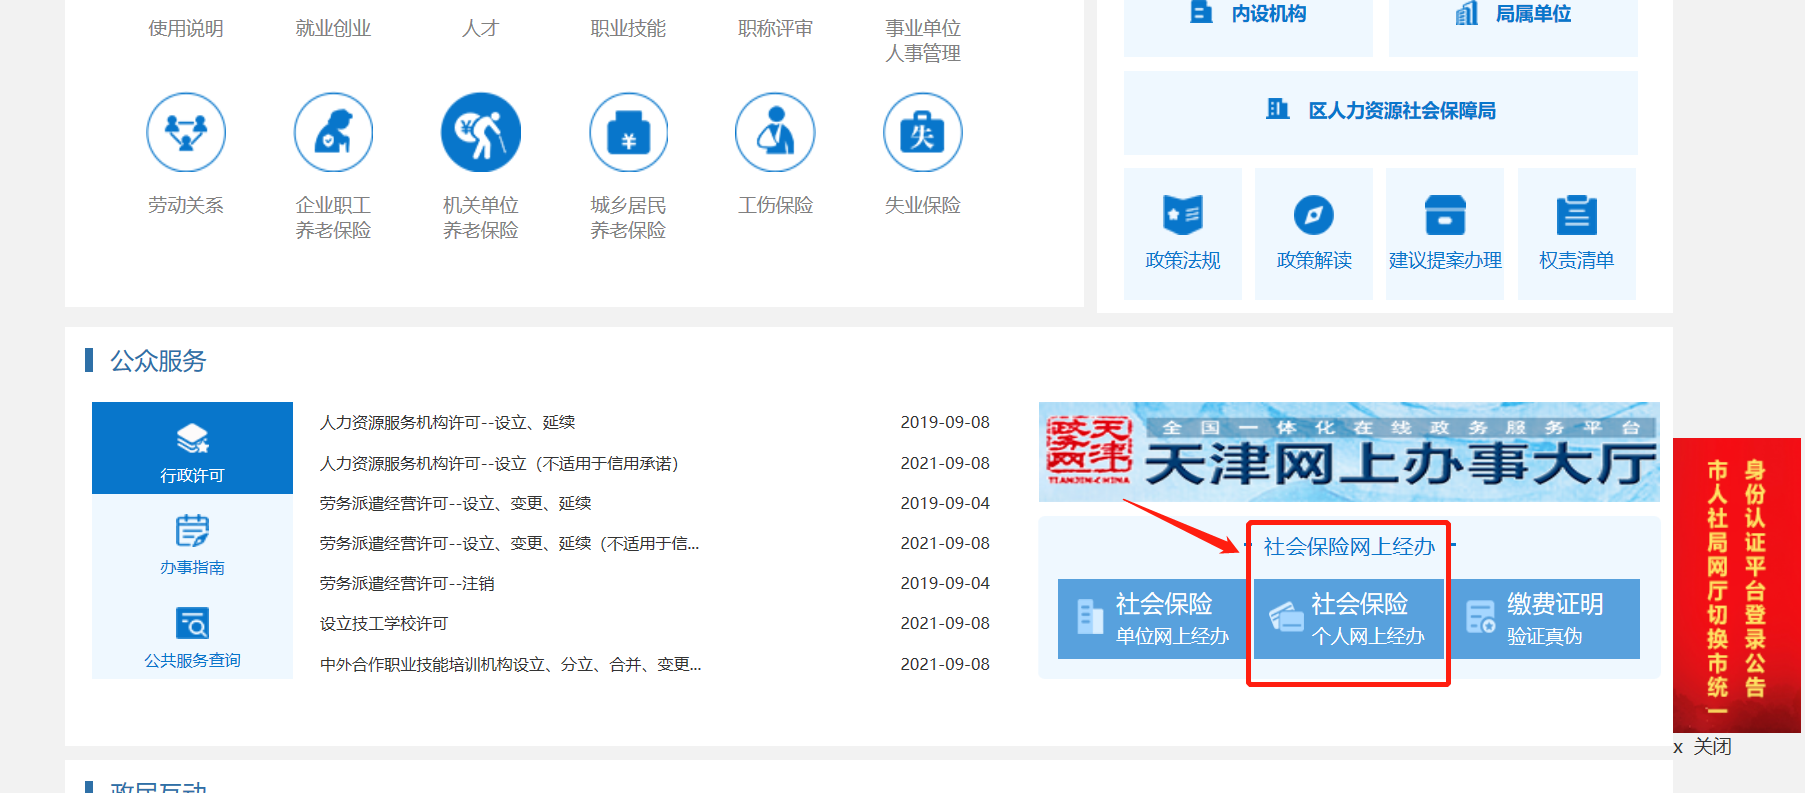
Task: Open the 失业保险 briefcase icon
Action: click(922, 132)
